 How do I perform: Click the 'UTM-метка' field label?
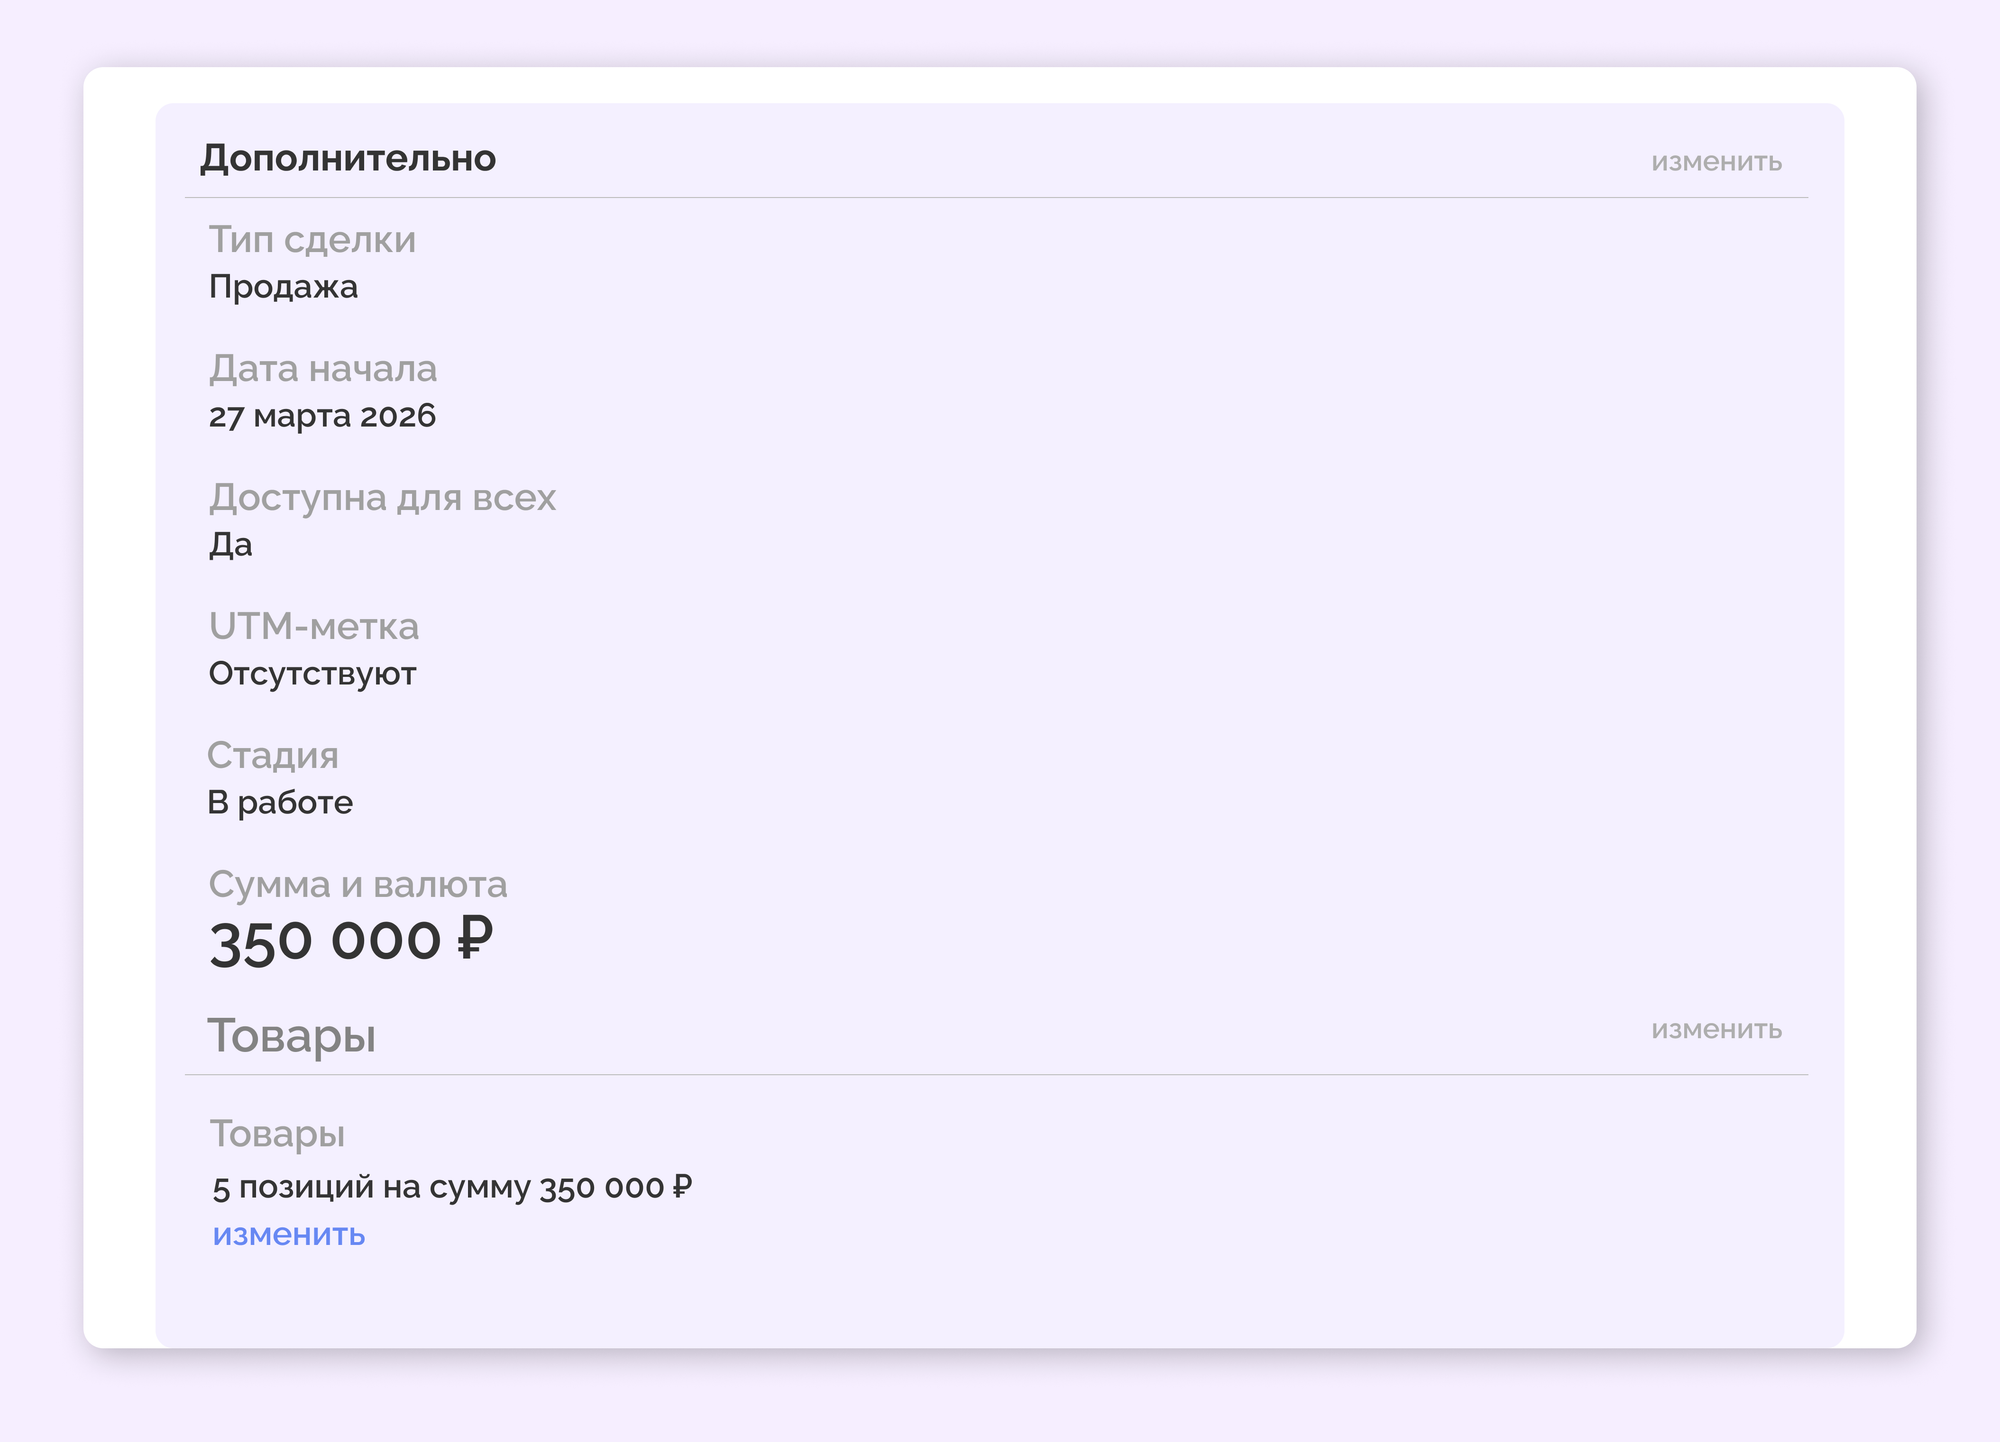(x=314, y=627)
